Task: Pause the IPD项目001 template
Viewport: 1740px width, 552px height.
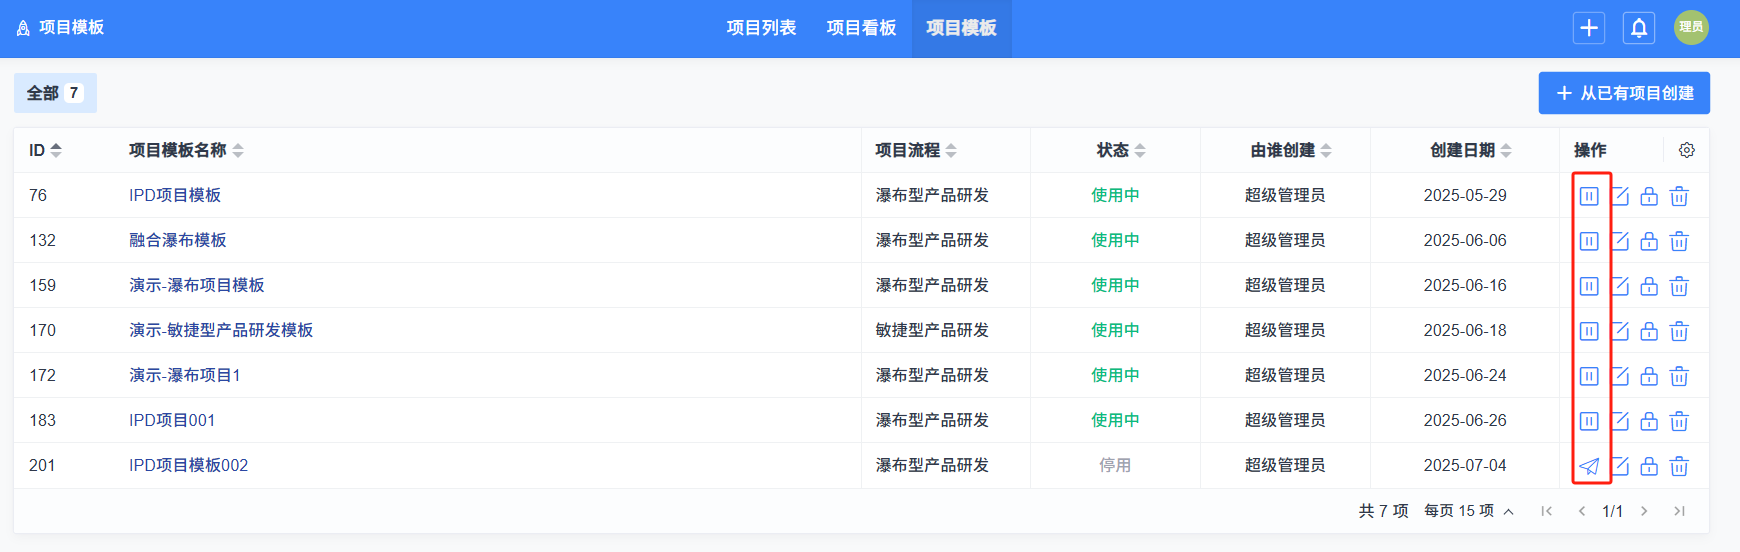Action: [1589, 421]
